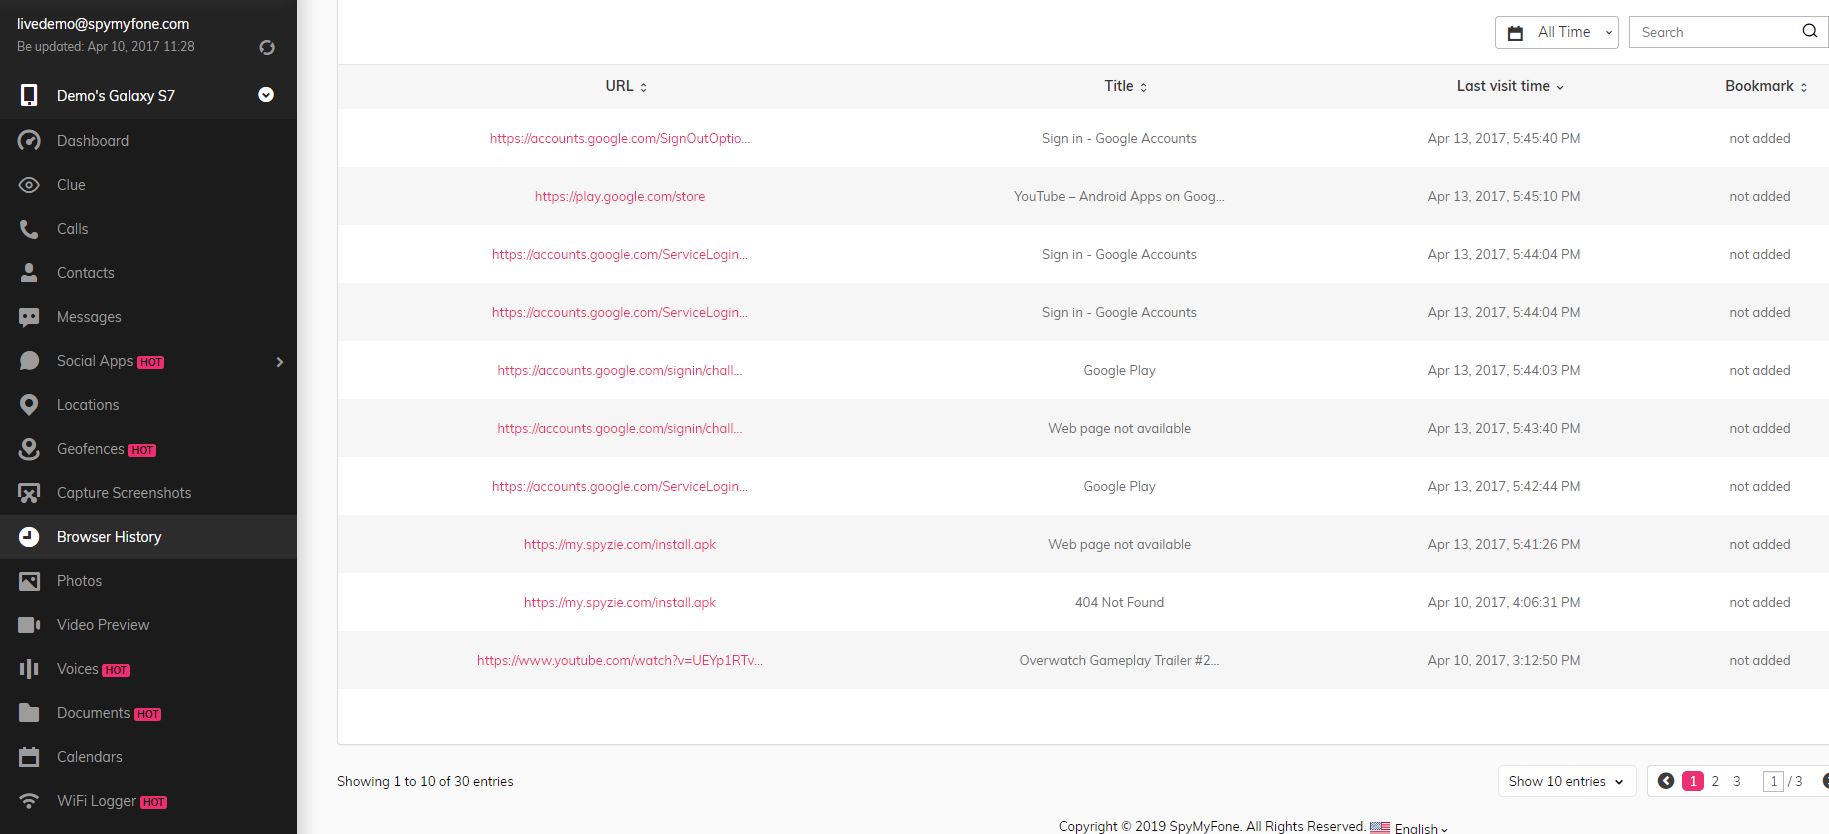Click 'YouTube – Android Apps on Goog...' title
The height and width of the screenshot is (834, 1829).
(1119, 196)
